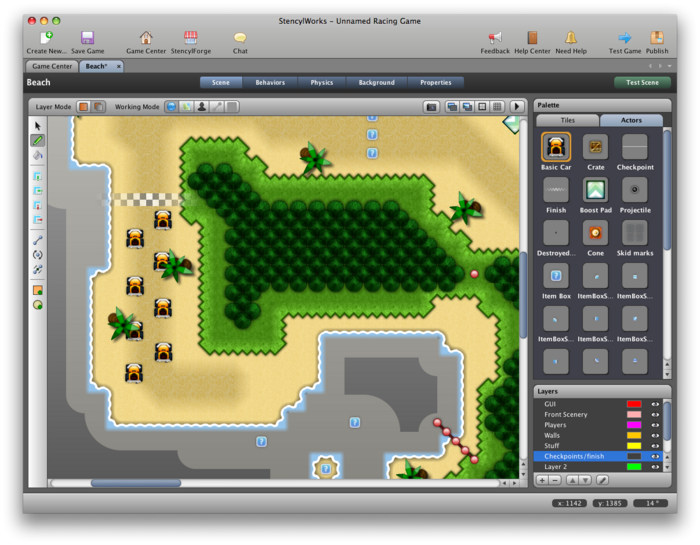700x545 pixels.
Task: Select the Crate actor in palette
Action: pos(596,146)
